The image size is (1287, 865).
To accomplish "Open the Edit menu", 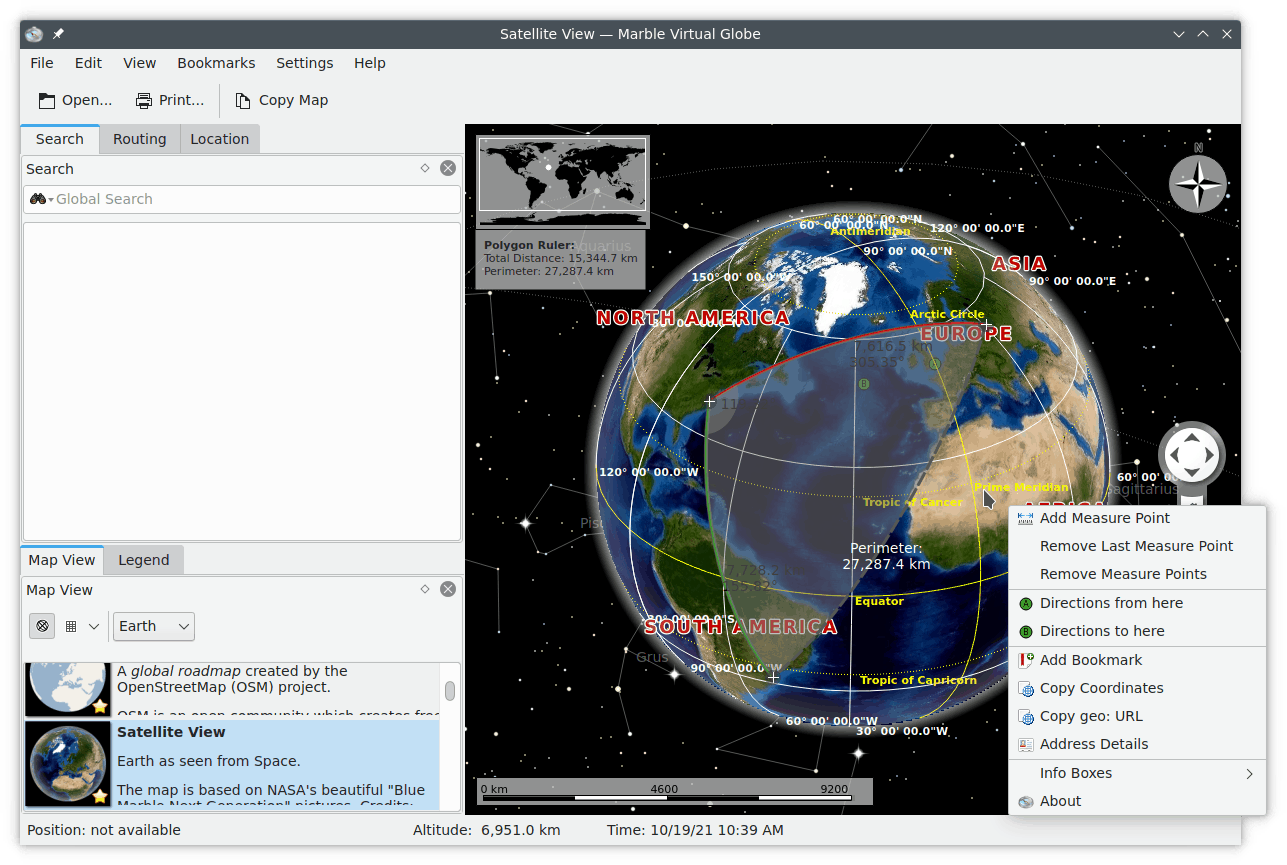I will click(x=88, y=63).
